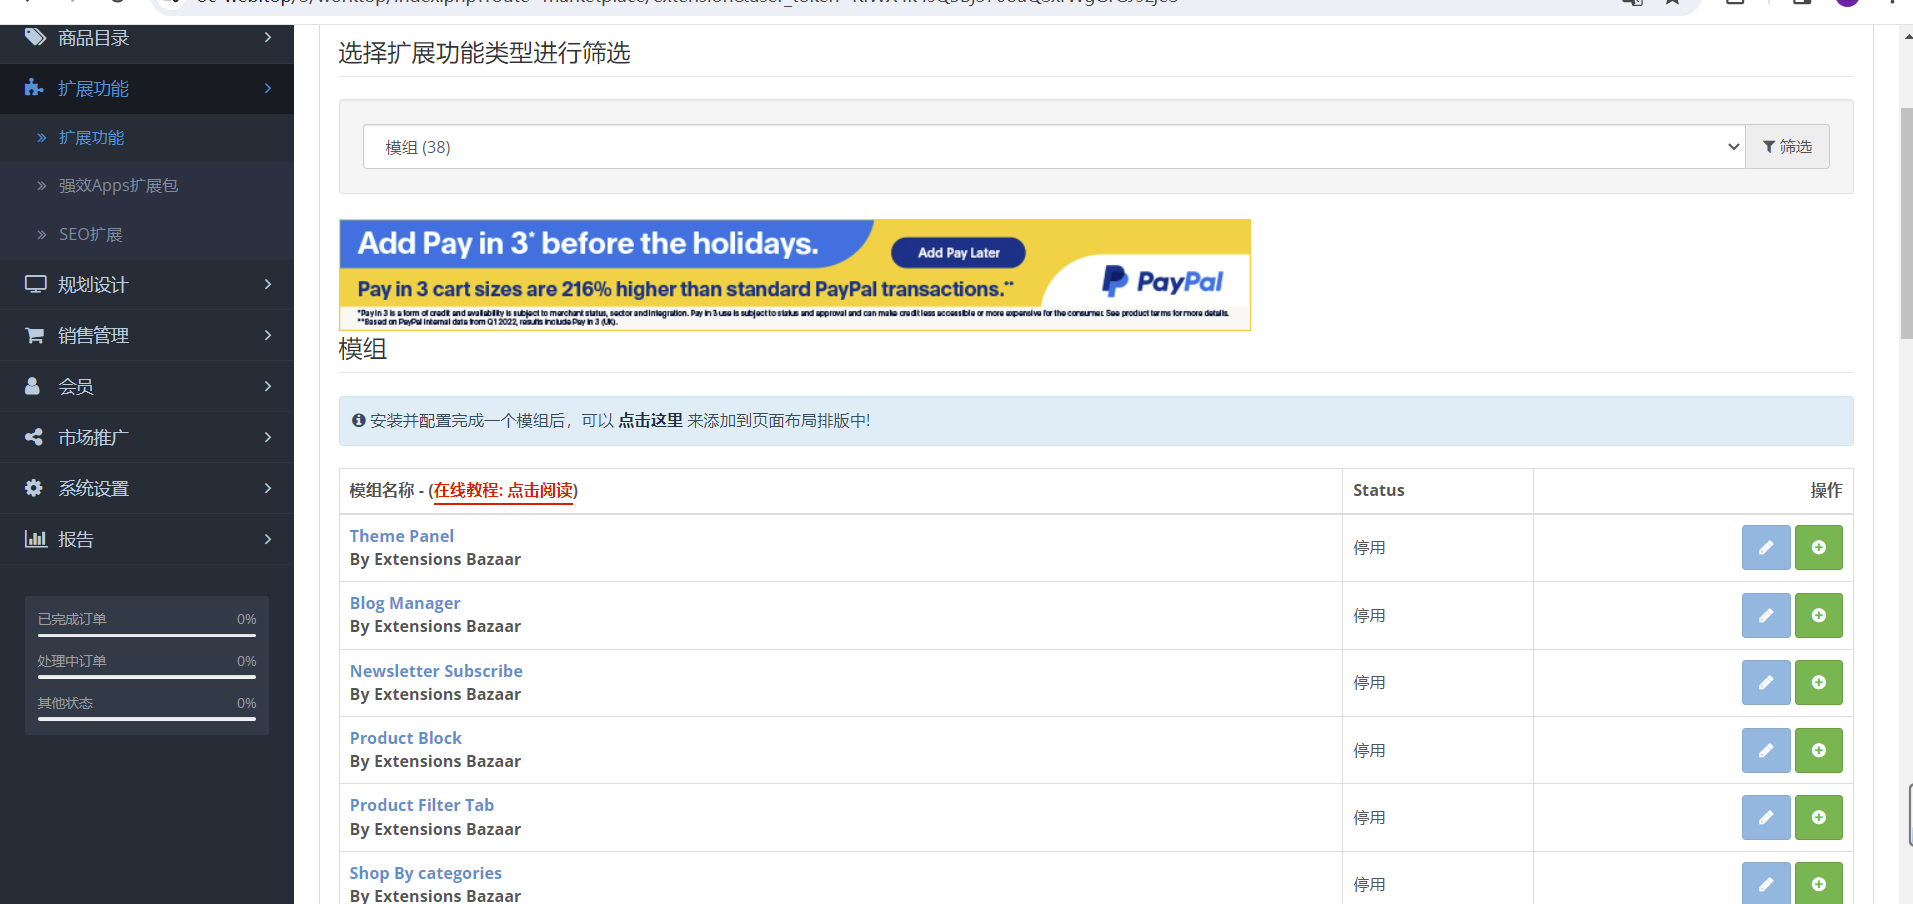The image size is (1913, 904).
Task: Edit the Product Block module
Action: pos(1766,750)
